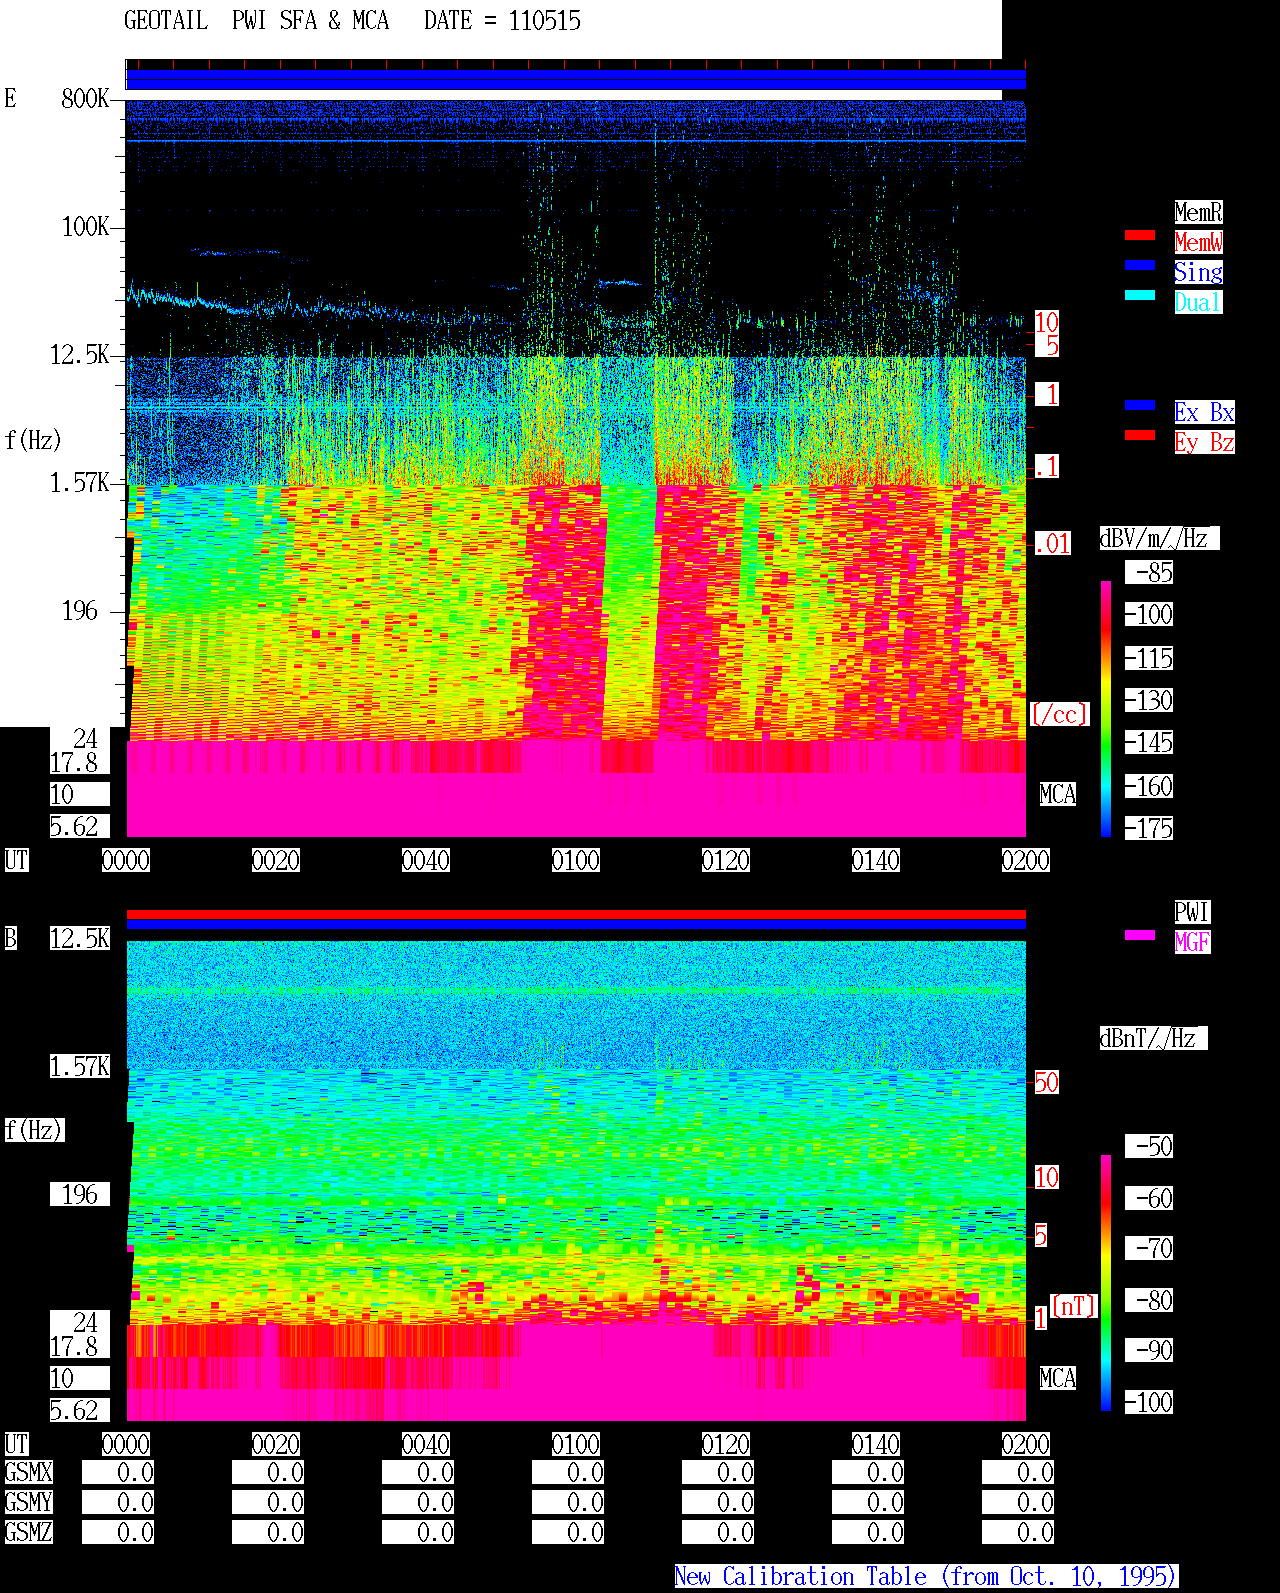Screen dimensions: 1280x1593
Task: Click the dBV/m/√Hz unit label
Action: (1159, 538)
